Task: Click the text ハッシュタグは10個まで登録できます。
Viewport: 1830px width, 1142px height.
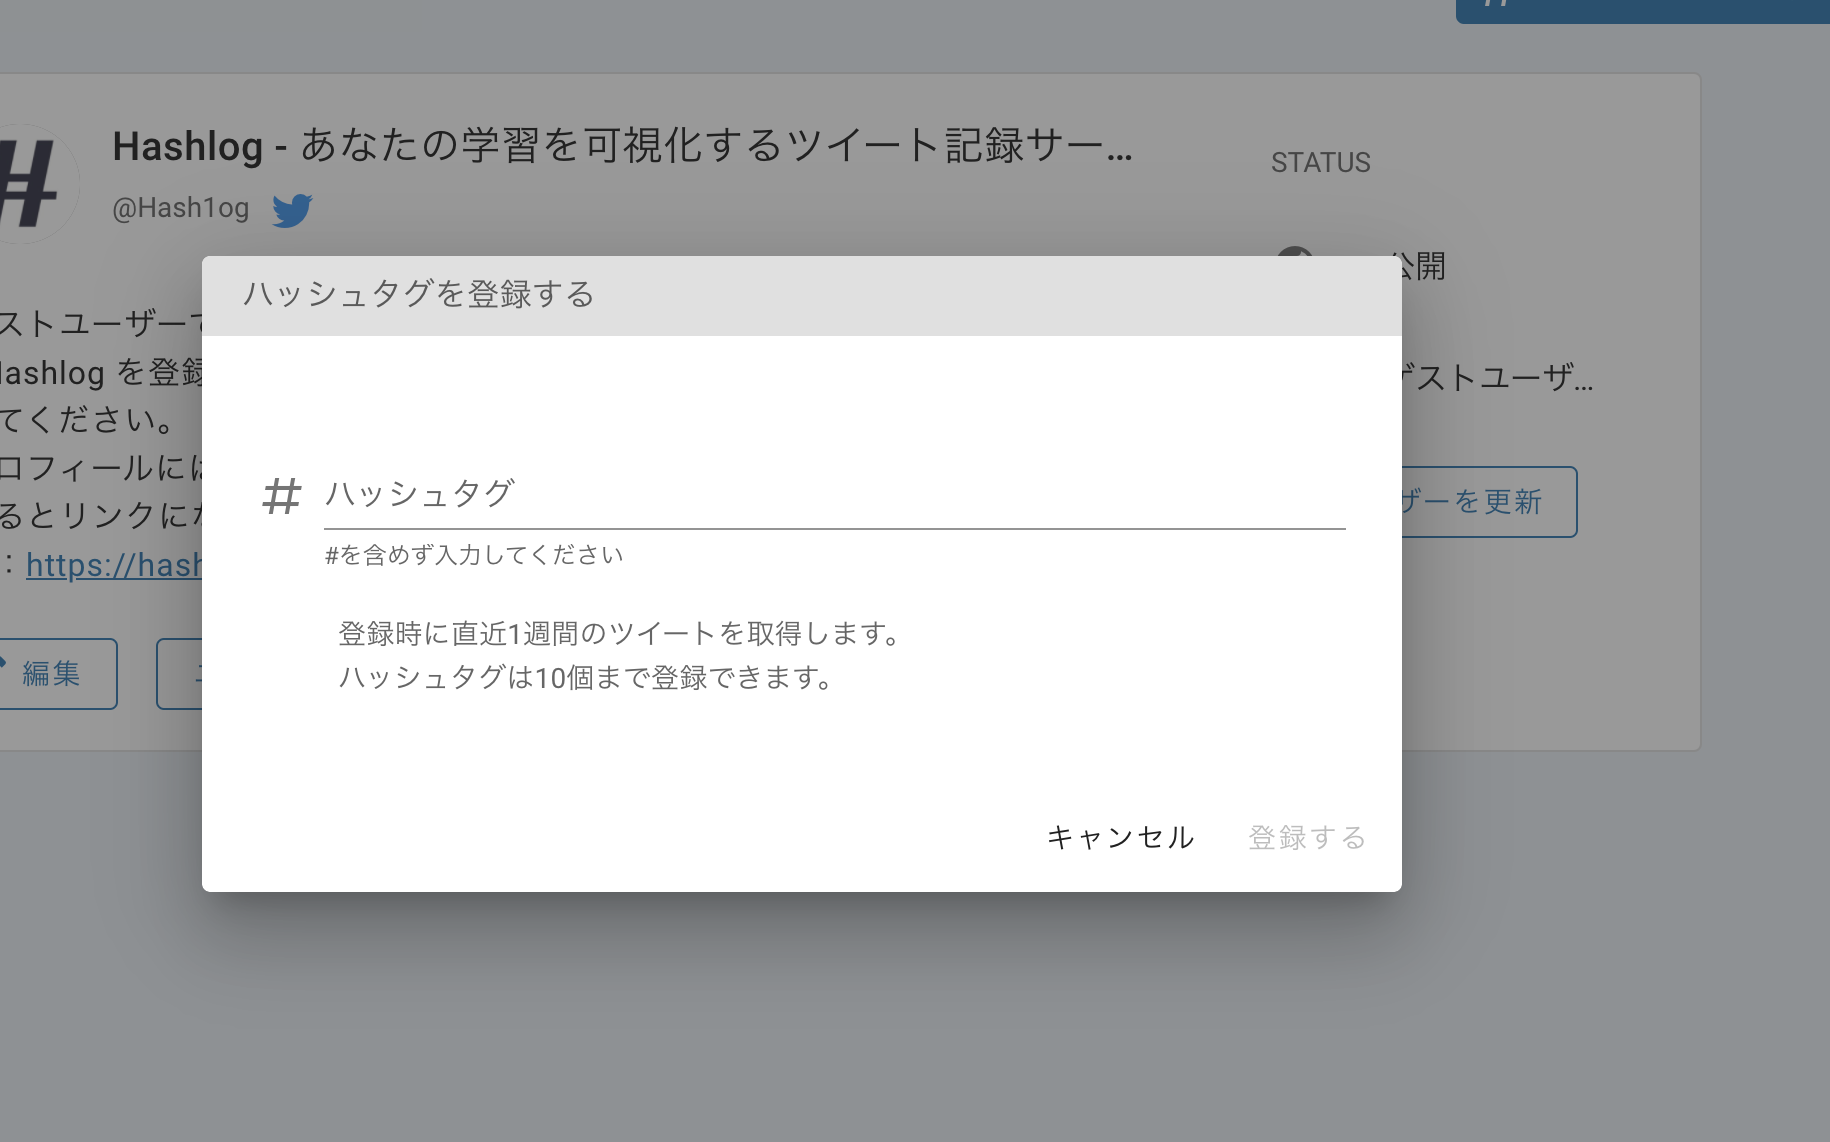Action: pos(587,677)
